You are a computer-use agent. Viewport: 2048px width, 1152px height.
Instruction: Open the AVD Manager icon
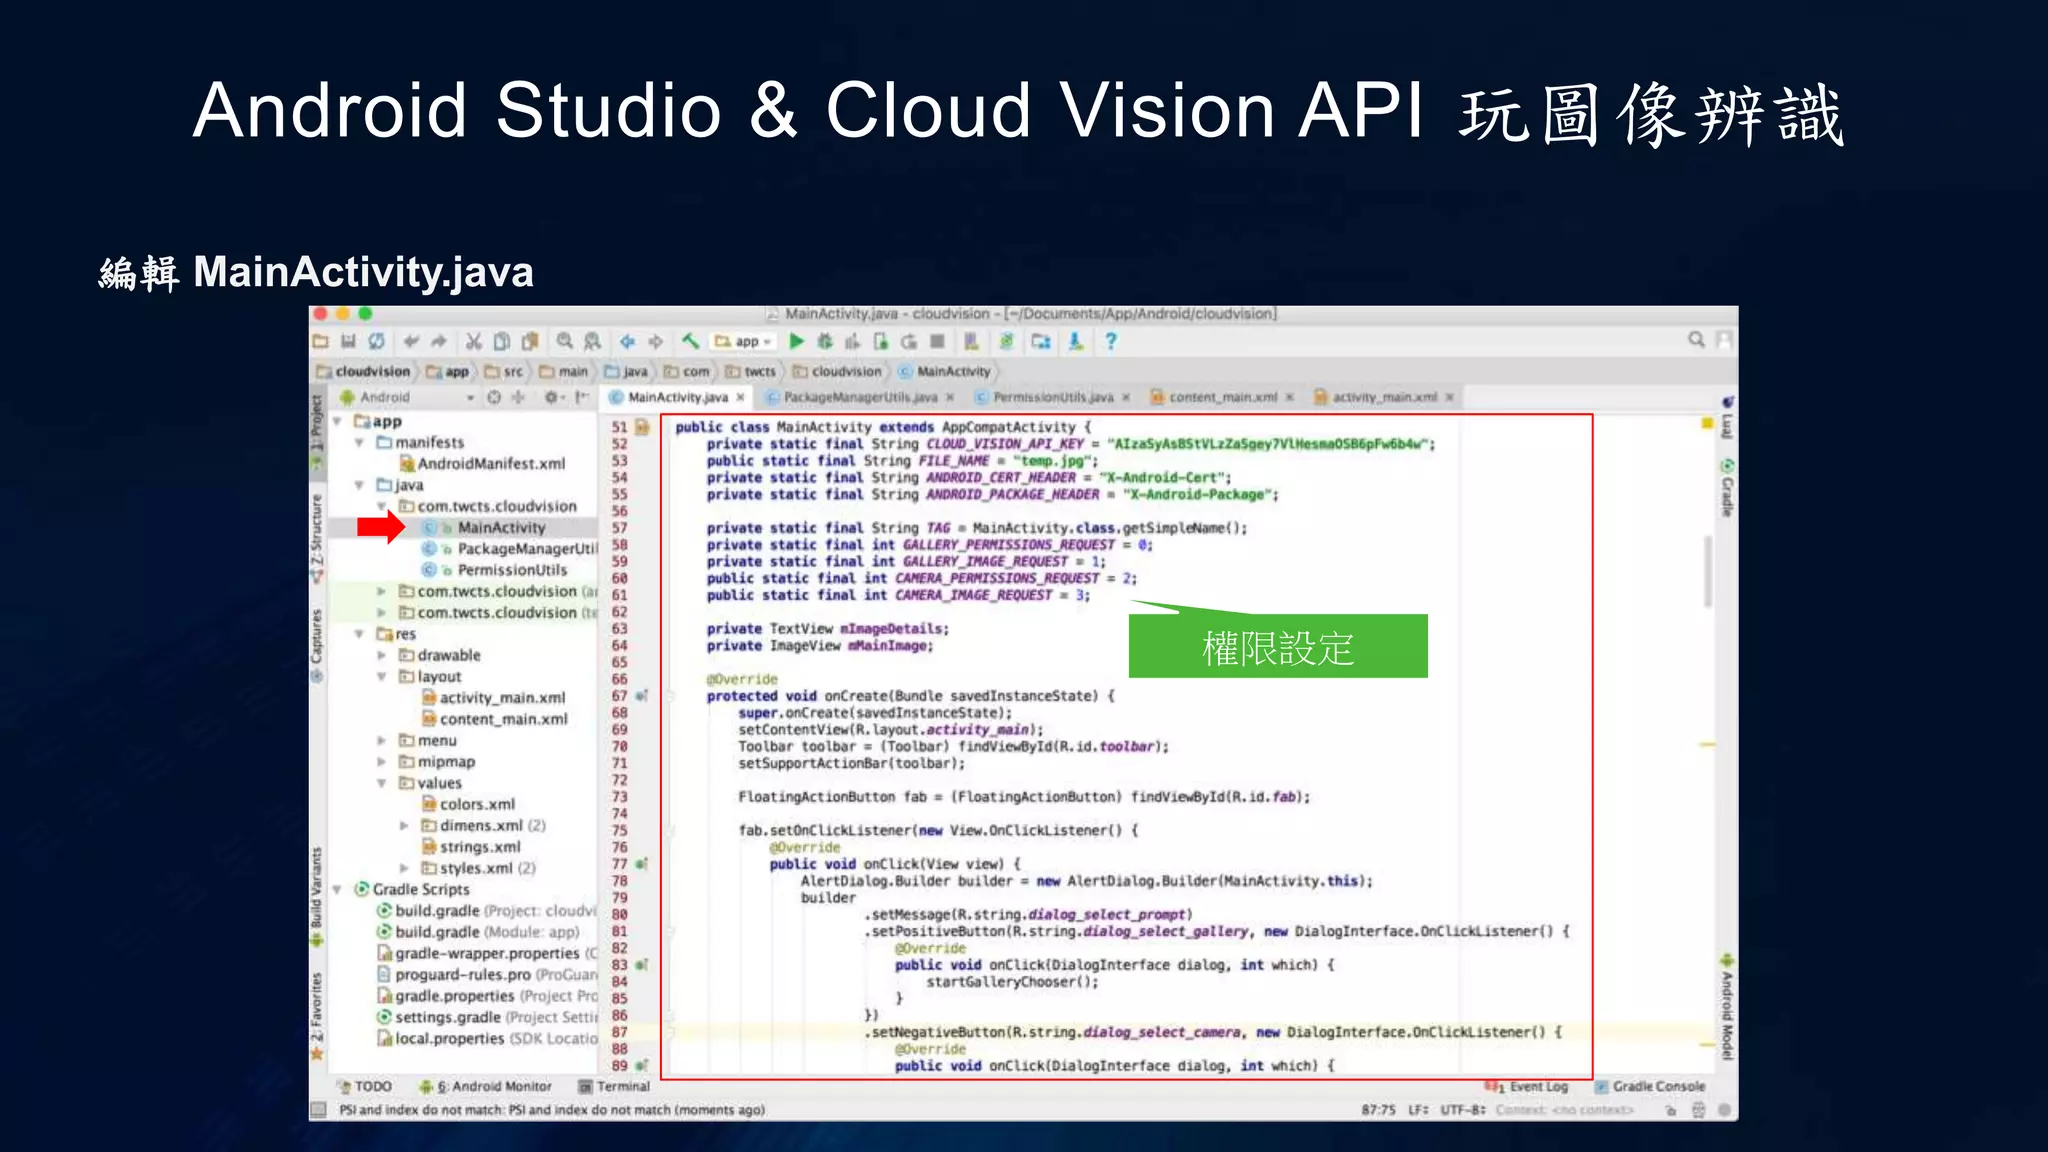[972, 341]
